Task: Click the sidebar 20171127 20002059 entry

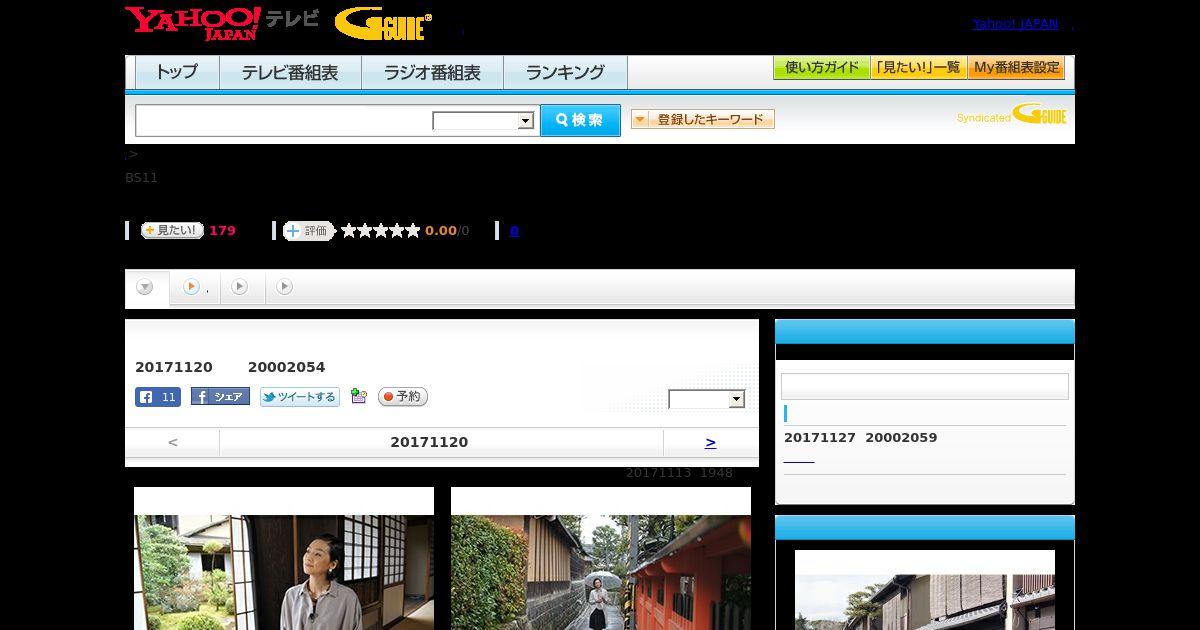Action: tap(860, 438)
